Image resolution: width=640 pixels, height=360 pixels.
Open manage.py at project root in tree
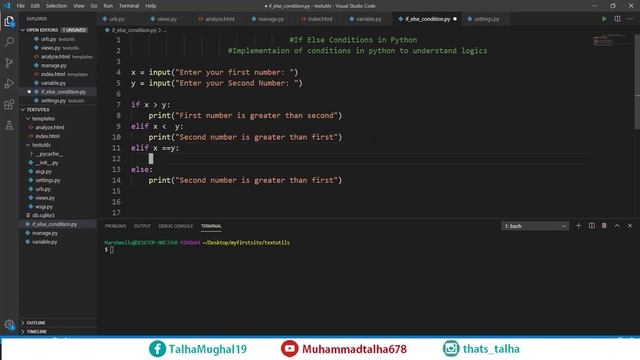(x=58, y=233)
